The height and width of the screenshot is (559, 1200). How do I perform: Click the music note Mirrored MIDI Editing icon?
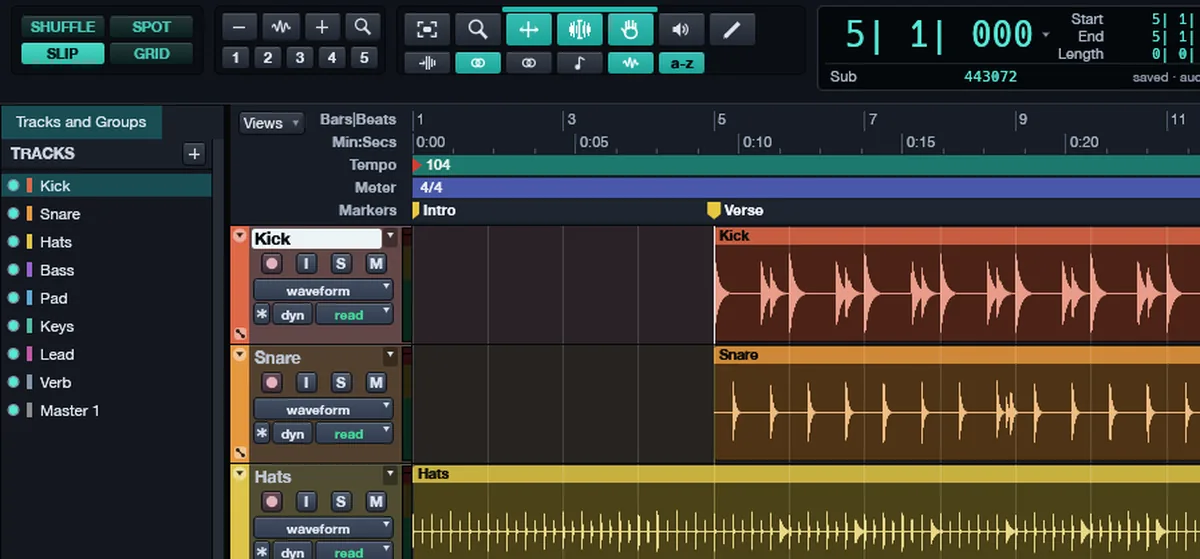pyautogui.click(x=580, y=63)
